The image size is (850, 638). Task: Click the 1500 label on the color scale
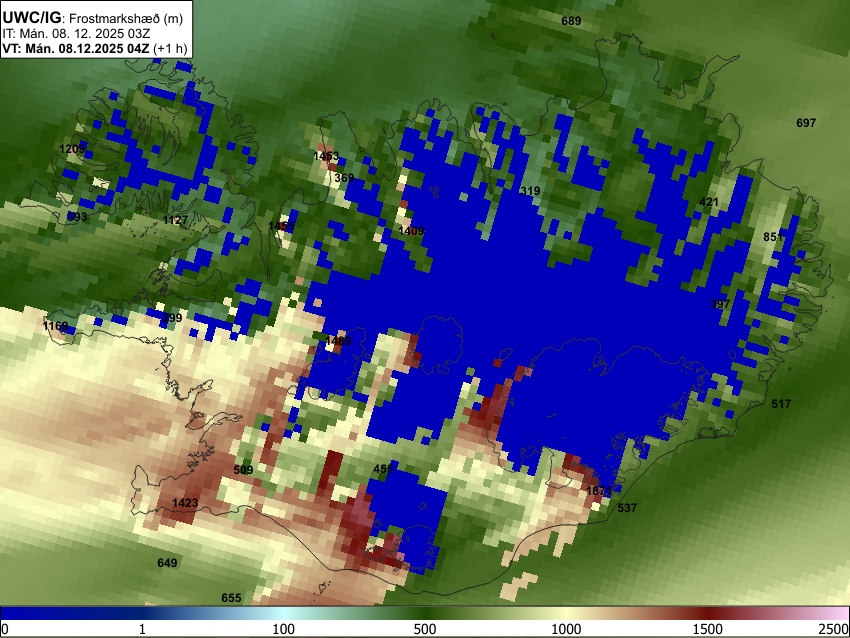708,629
